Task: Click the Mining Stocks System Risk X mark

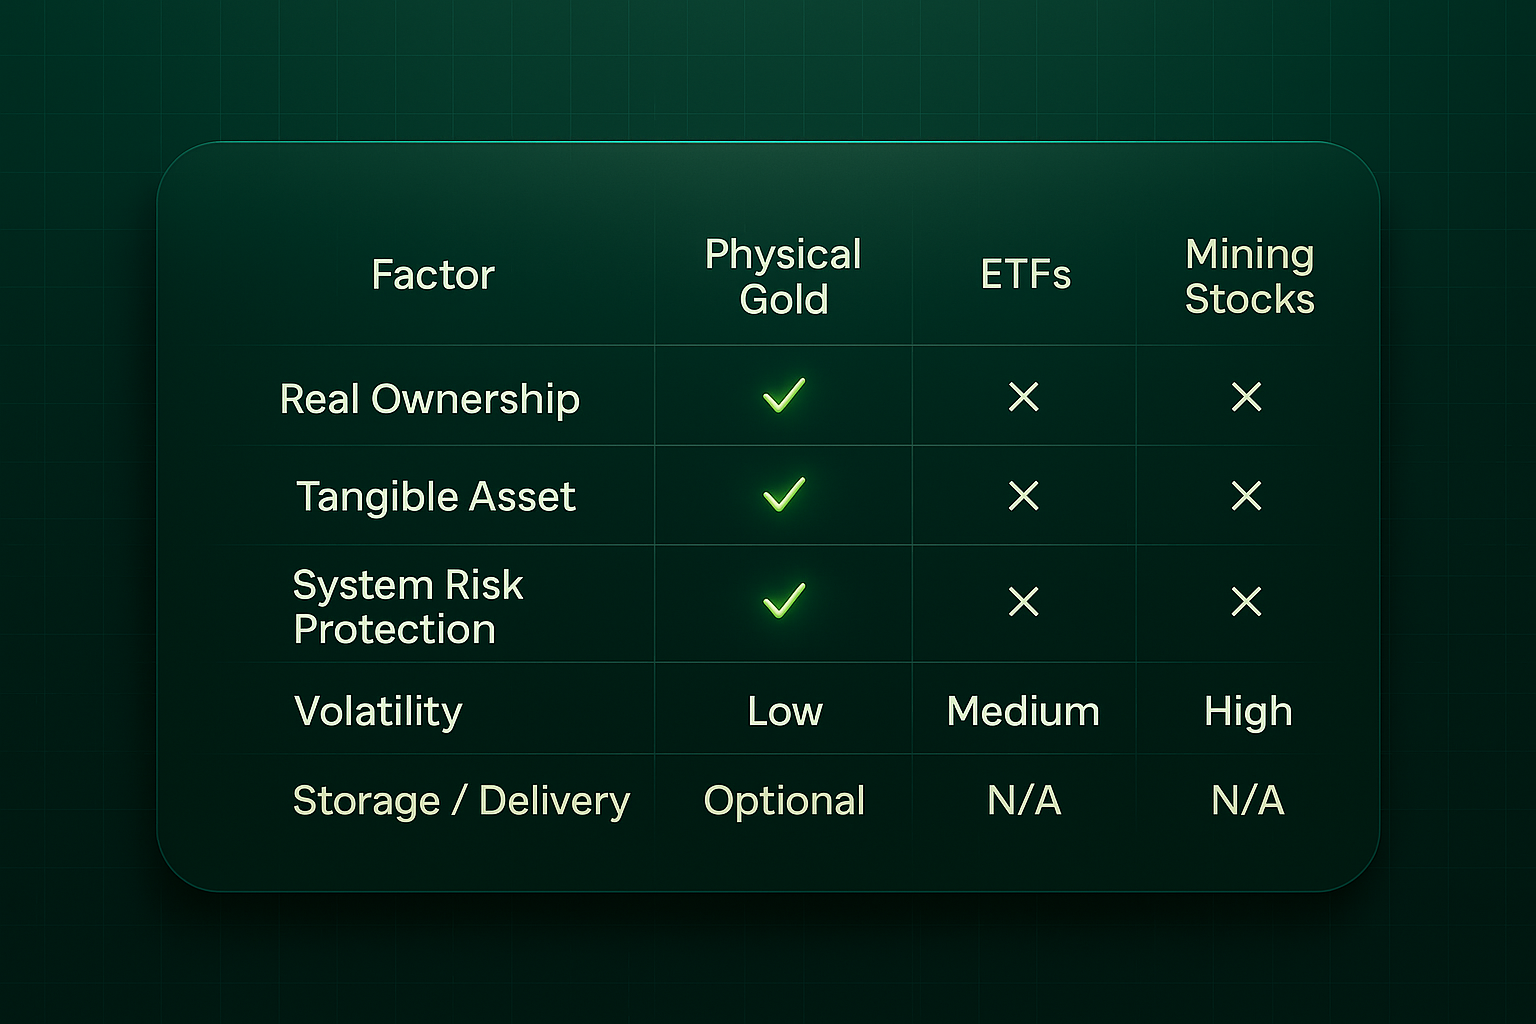Action: [1247, 601]
